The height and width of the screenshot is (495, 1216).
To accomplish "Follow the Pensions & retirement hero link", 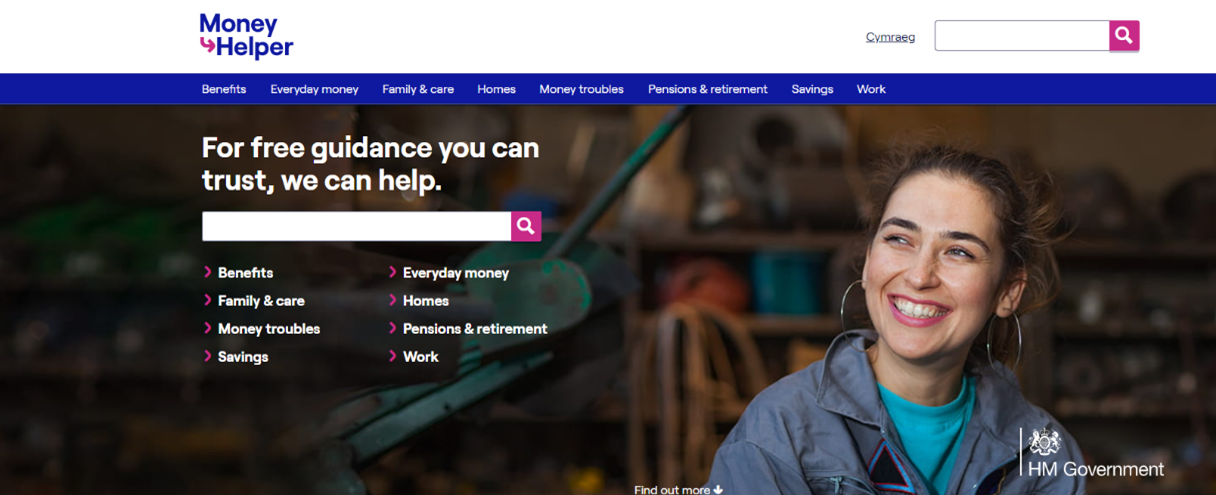I will [475, 328].
